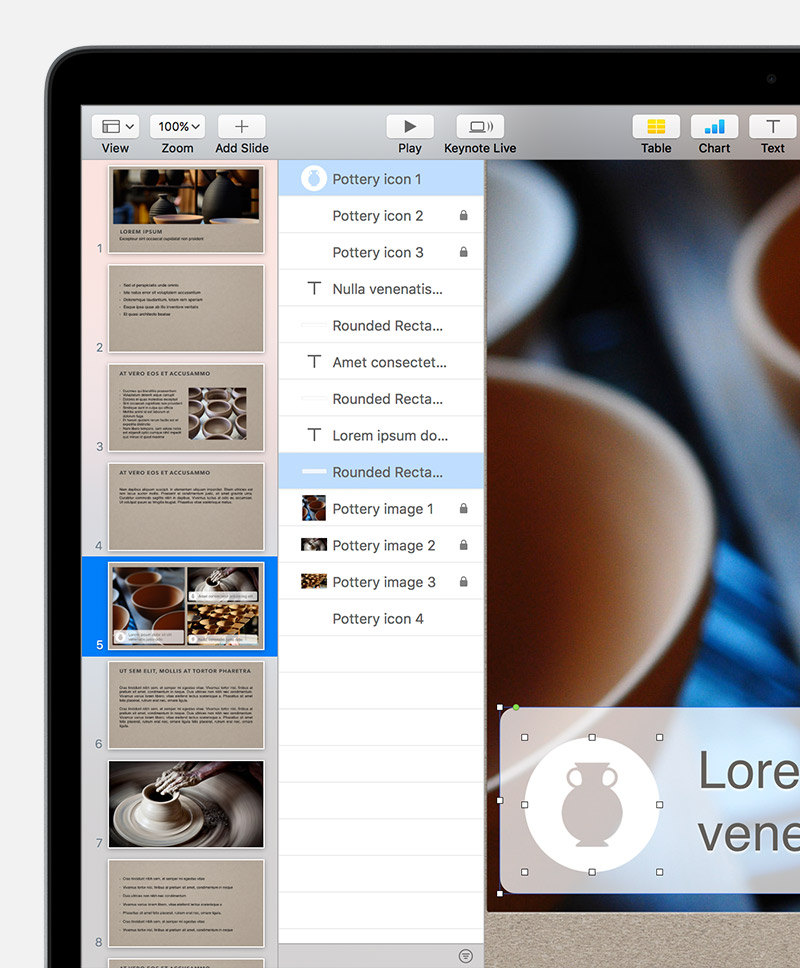800x968 pixels.
Task: Toggle the lock on Pottery image 1
Action: [x=464, y=509]
